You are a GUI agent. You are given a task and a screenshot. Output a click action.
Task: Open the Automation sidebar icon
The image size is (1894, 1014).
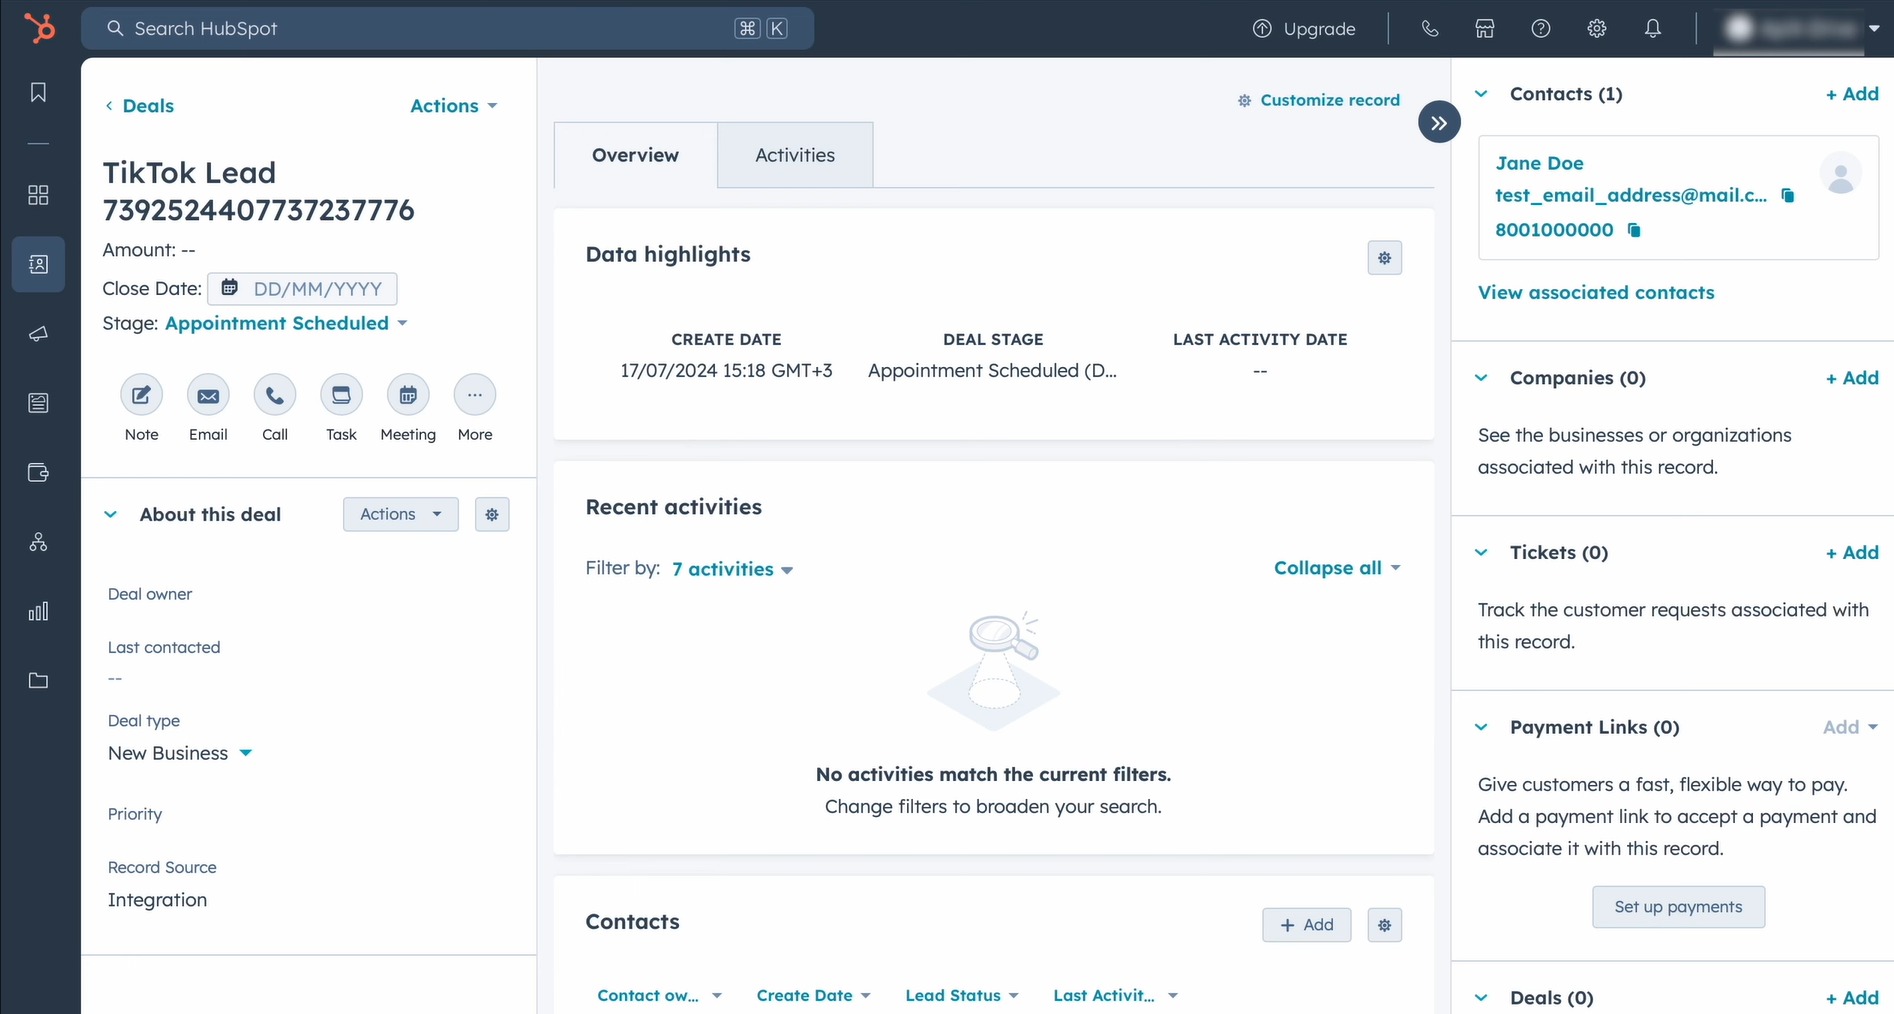pyautogui.click(x=38, y=542)
